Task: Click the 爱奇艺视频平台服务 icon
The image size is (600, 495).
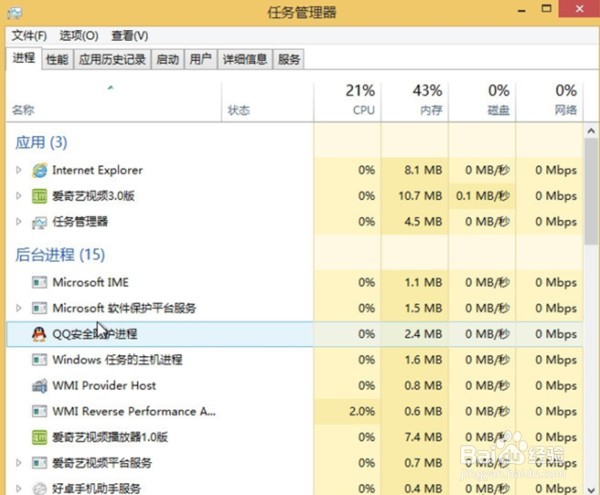Action: (x=39, y=463)
